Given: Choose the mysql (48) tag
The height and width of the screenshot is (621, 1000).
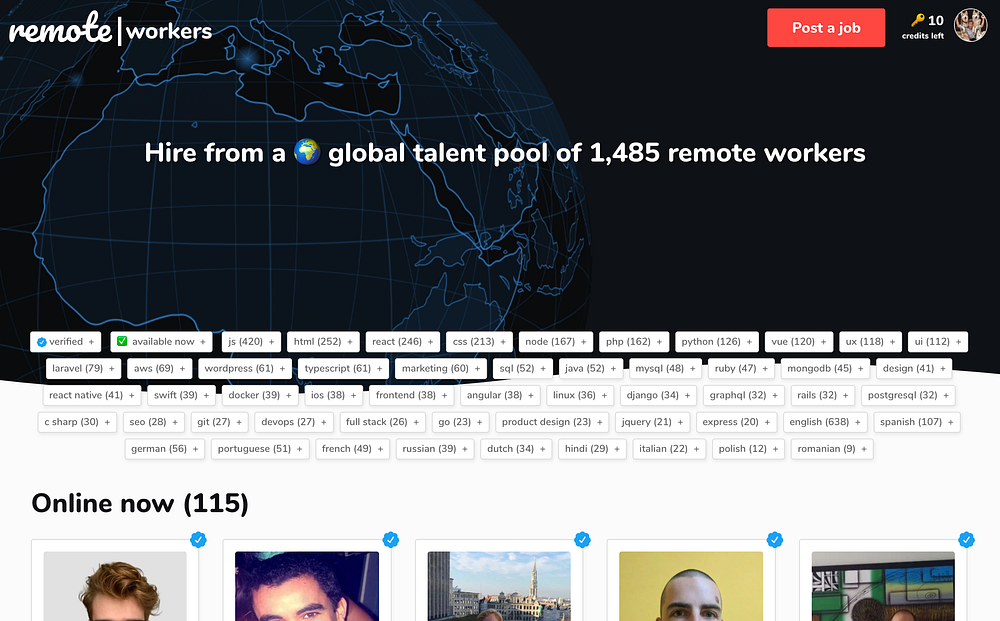Looking at the screenshot, I should [x=665, y=369].
